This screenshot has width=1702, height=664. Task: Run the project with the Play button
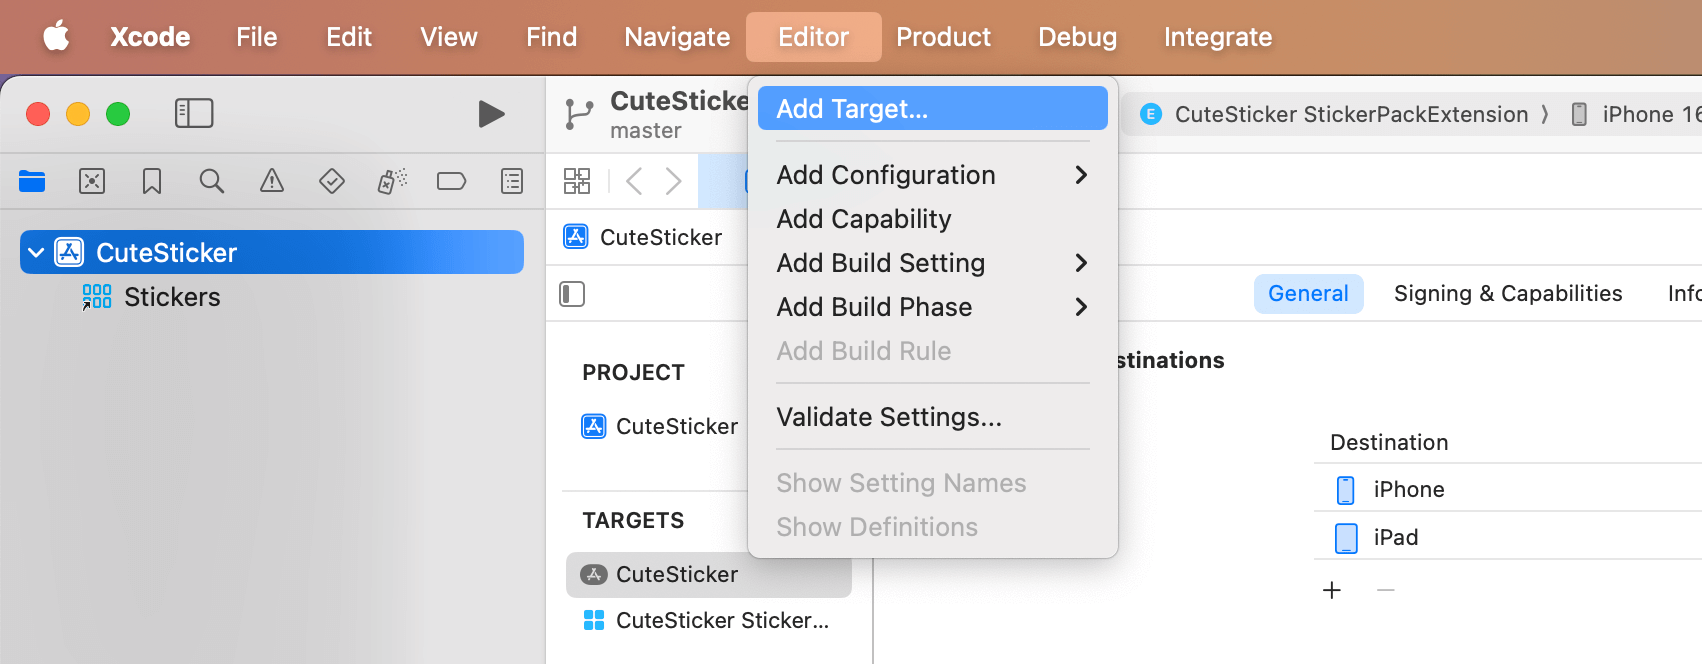491,114
